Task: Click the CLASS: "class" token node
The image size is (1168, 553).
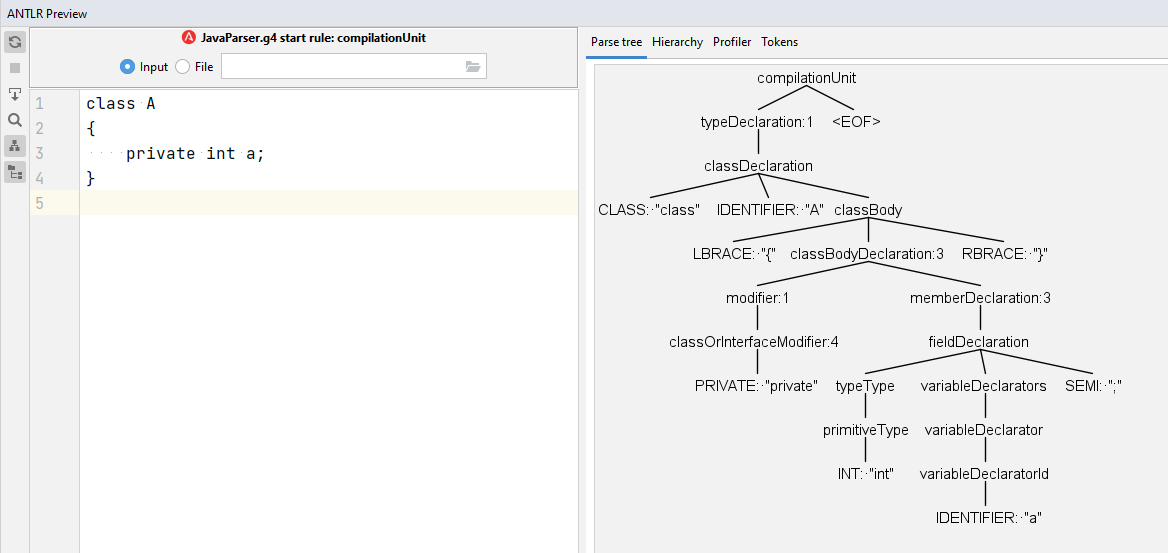Action: 650,210
